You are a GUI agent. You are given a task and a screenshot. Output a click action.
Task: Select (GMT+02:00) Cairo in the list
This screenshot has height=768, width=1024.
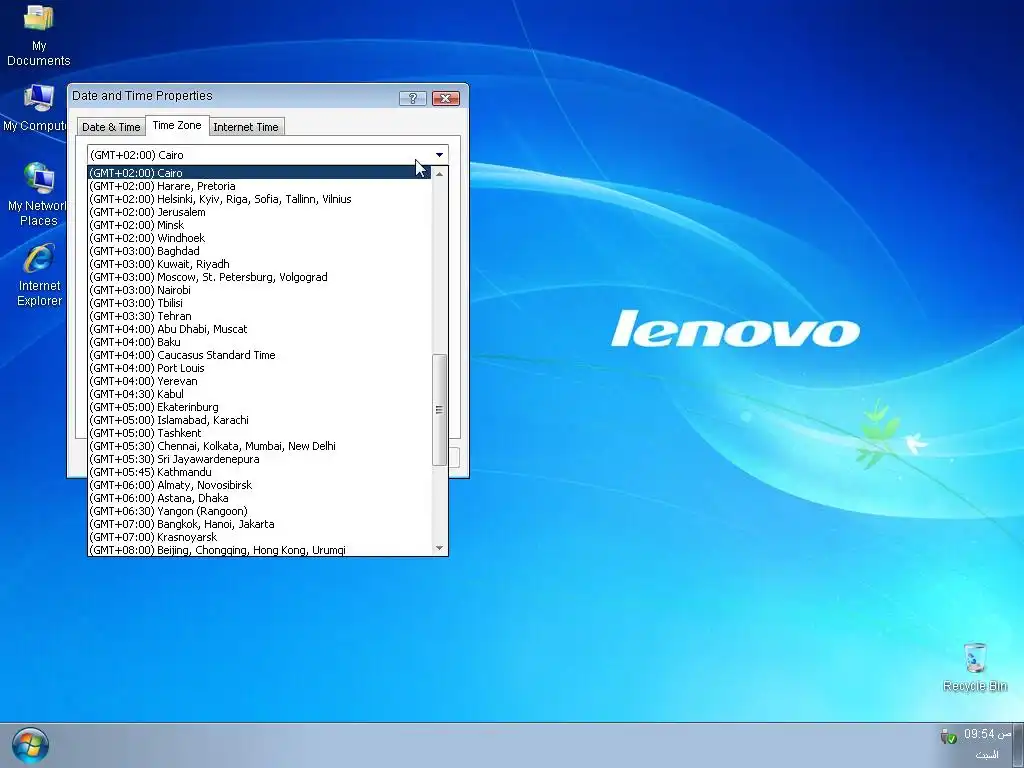259,173
